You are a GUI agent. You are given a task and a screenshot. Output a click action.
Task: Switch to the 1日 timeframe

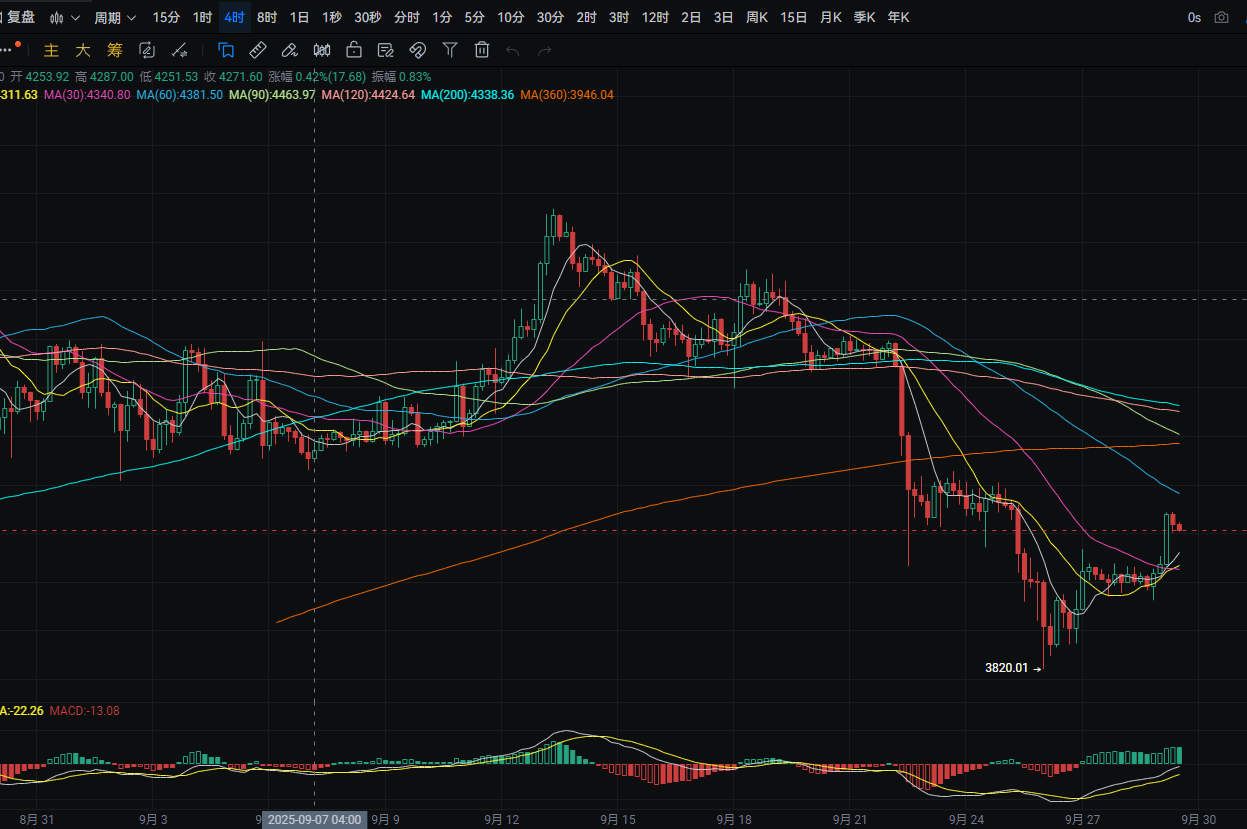298,17
